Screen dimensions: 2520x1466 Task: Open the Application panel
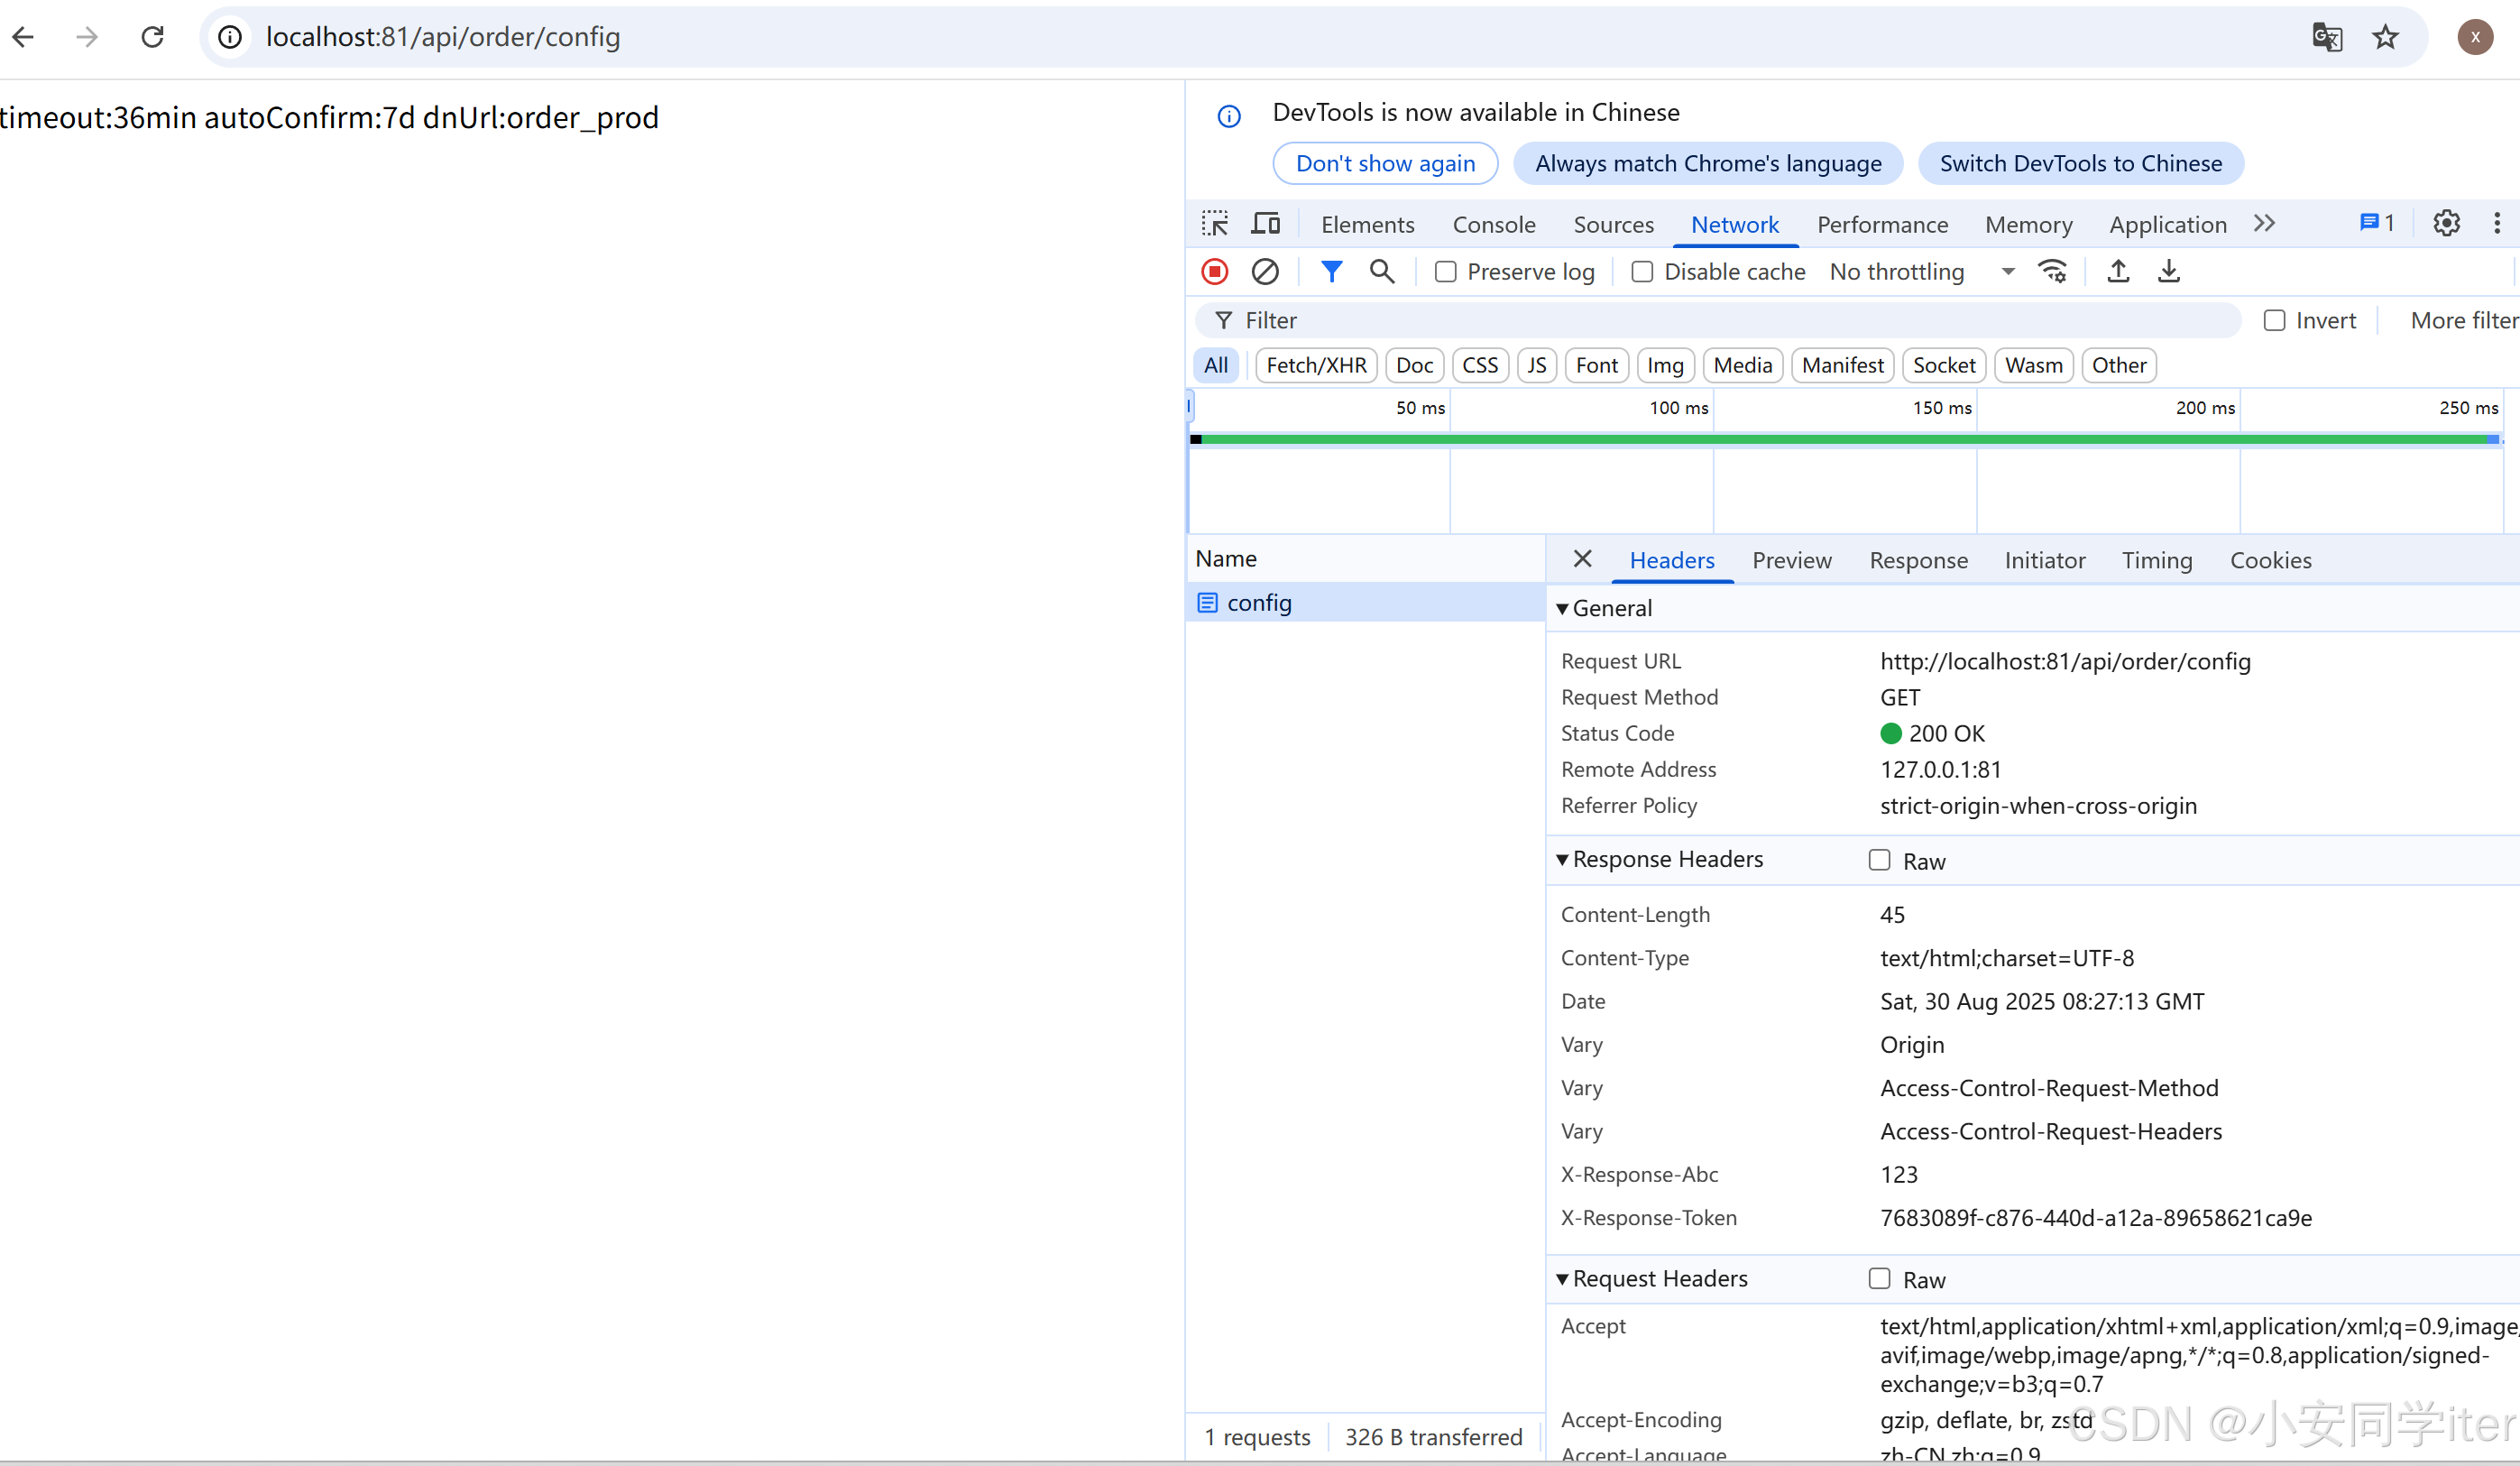click(2167, 224)
